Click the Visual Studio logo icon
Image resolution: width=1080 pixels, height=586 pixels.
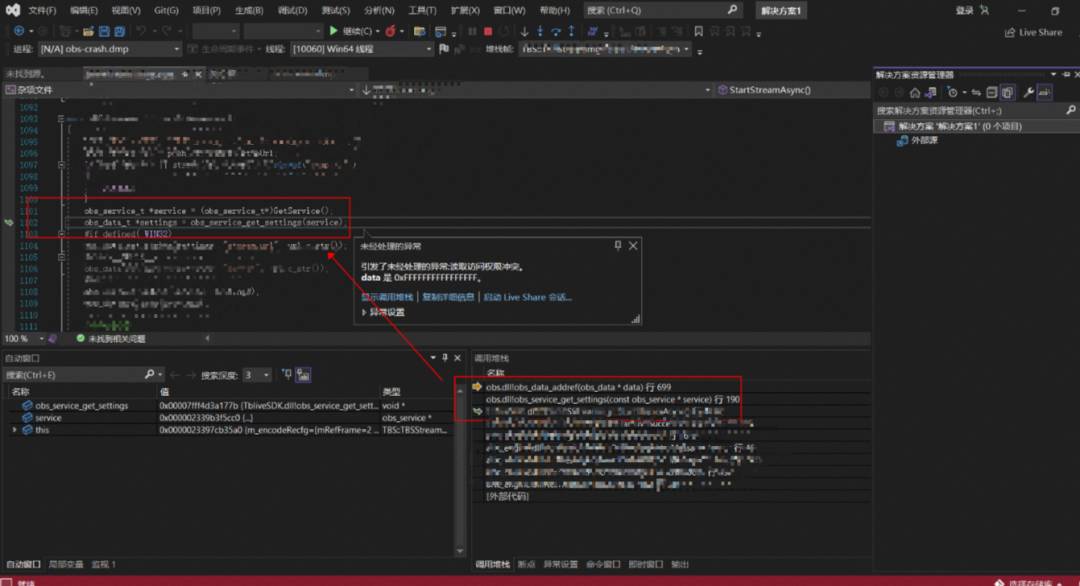click(12, 10)
